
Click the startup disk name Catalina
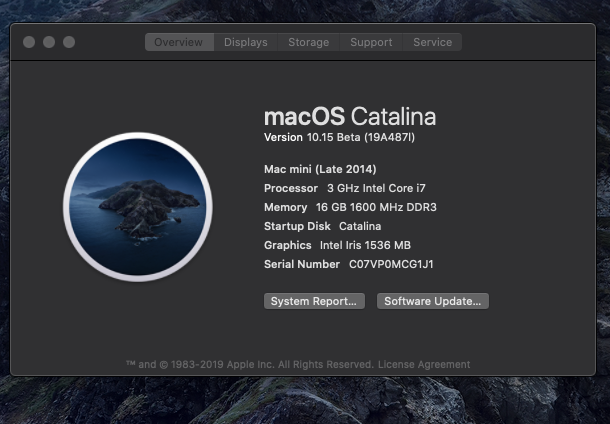pos(360,226)
